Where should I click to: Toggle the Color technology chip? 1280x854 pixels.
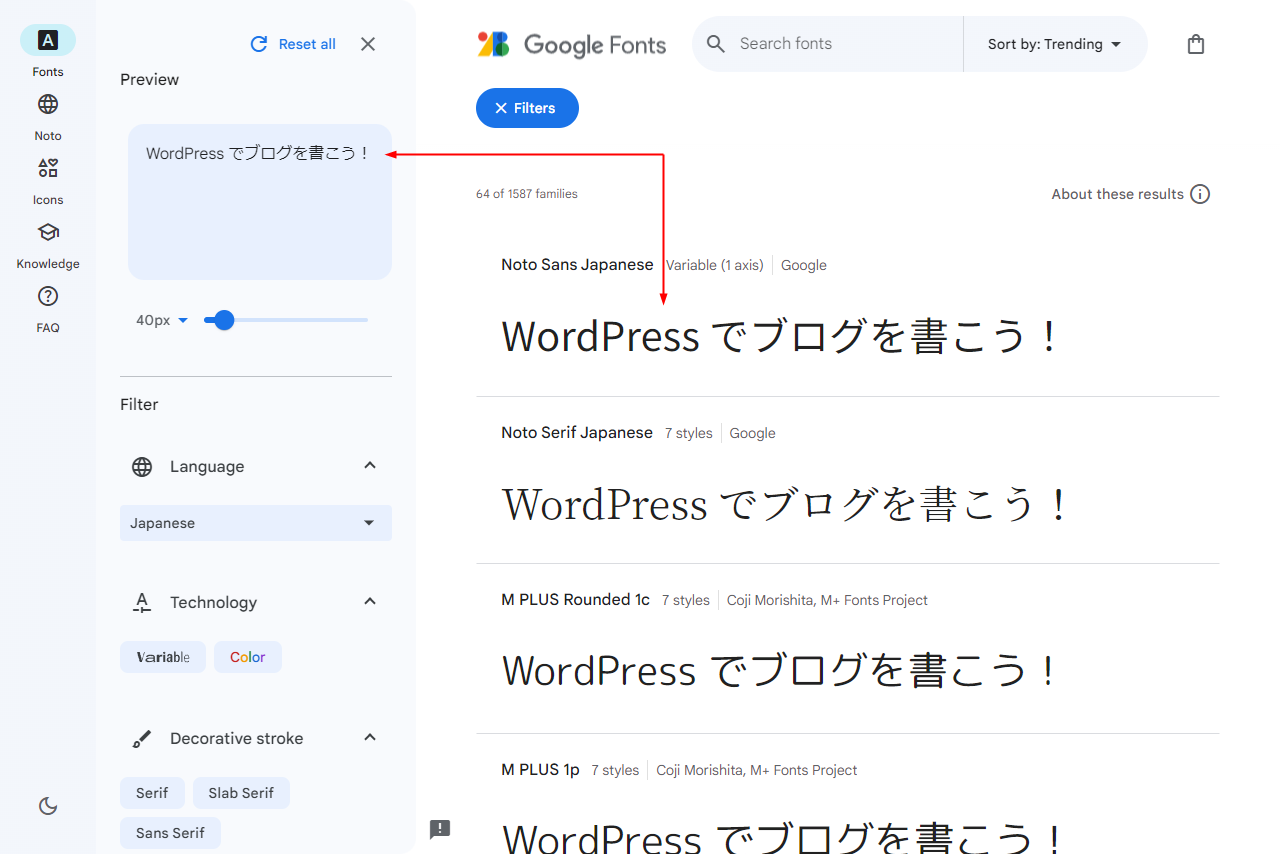(x=248, y=657)
